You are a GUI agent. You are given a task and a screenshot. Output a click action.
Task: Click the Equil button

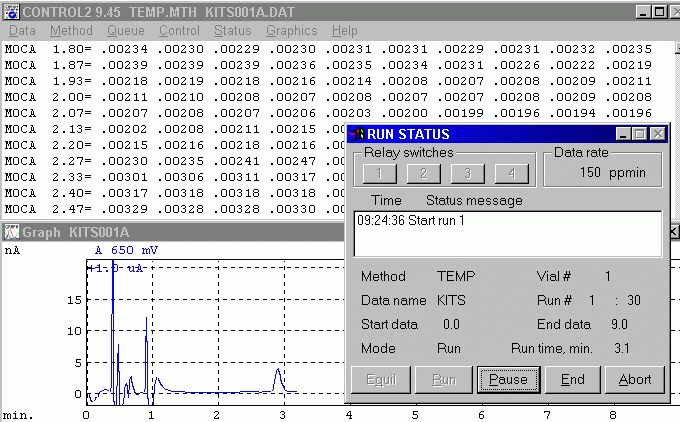click(379, 379)
